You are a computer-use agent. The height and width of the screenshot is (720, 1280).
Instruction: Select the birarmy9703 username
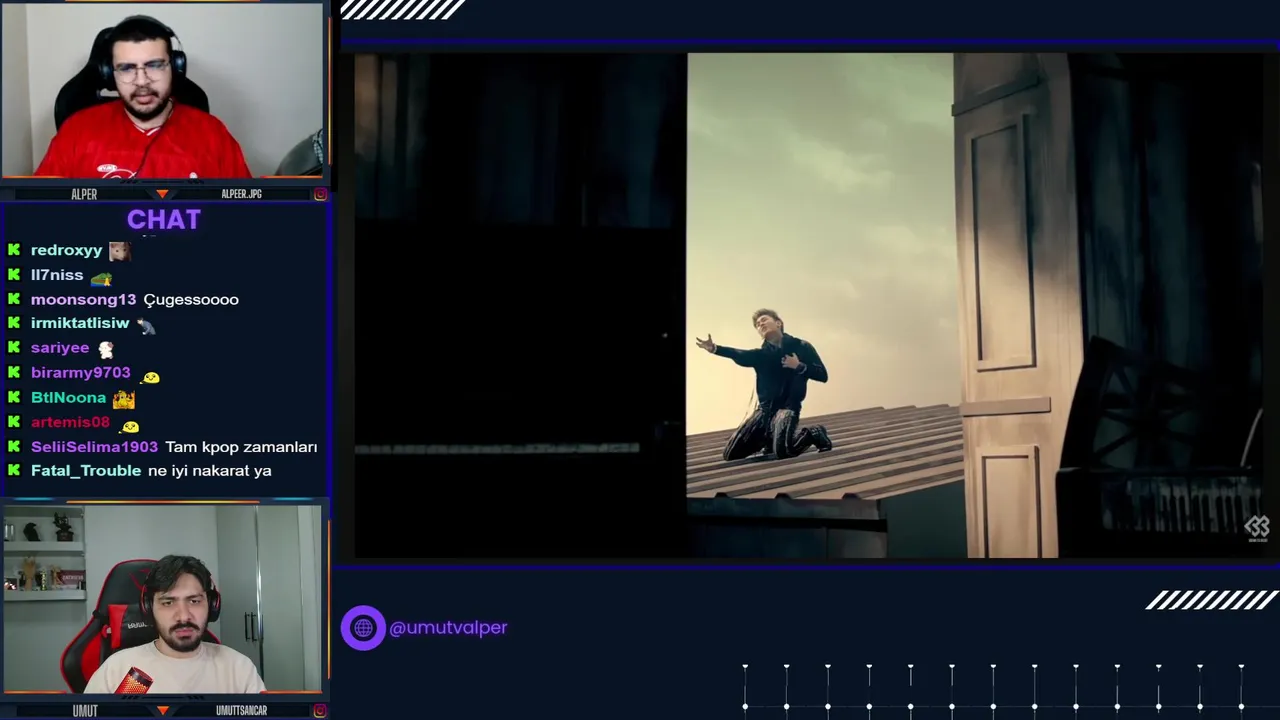click(80, 372)
